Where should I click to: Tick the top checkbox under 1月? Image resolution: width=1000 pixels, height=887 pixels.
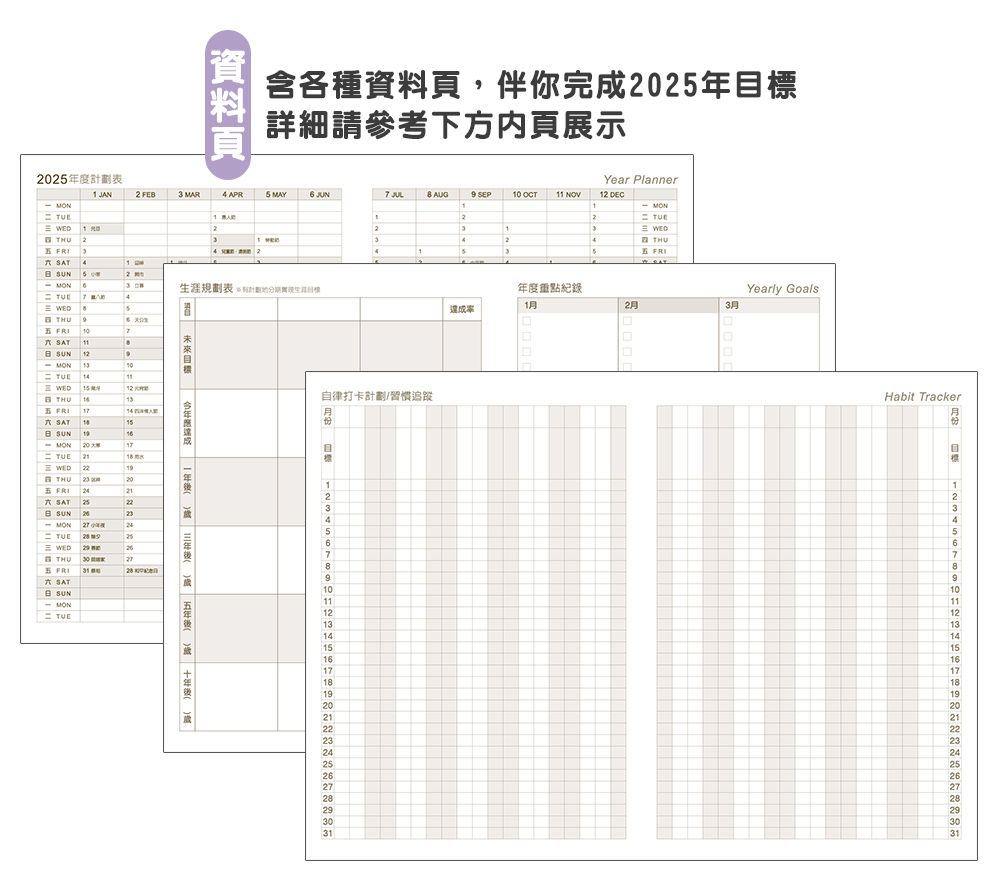[527, 321]
